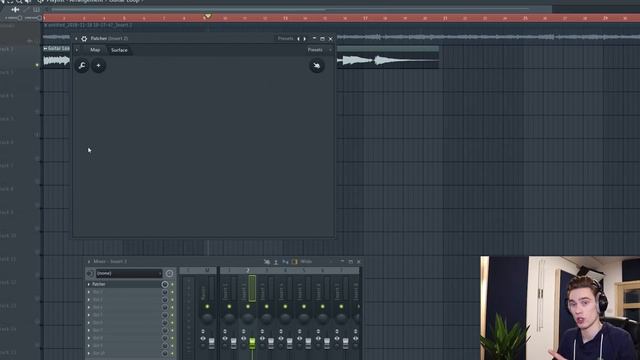Image resolution: width=640 pixels, height=360 pixels.
Task: Click the clock latency icon beside the (none) selector
Action: coord(169,273)
